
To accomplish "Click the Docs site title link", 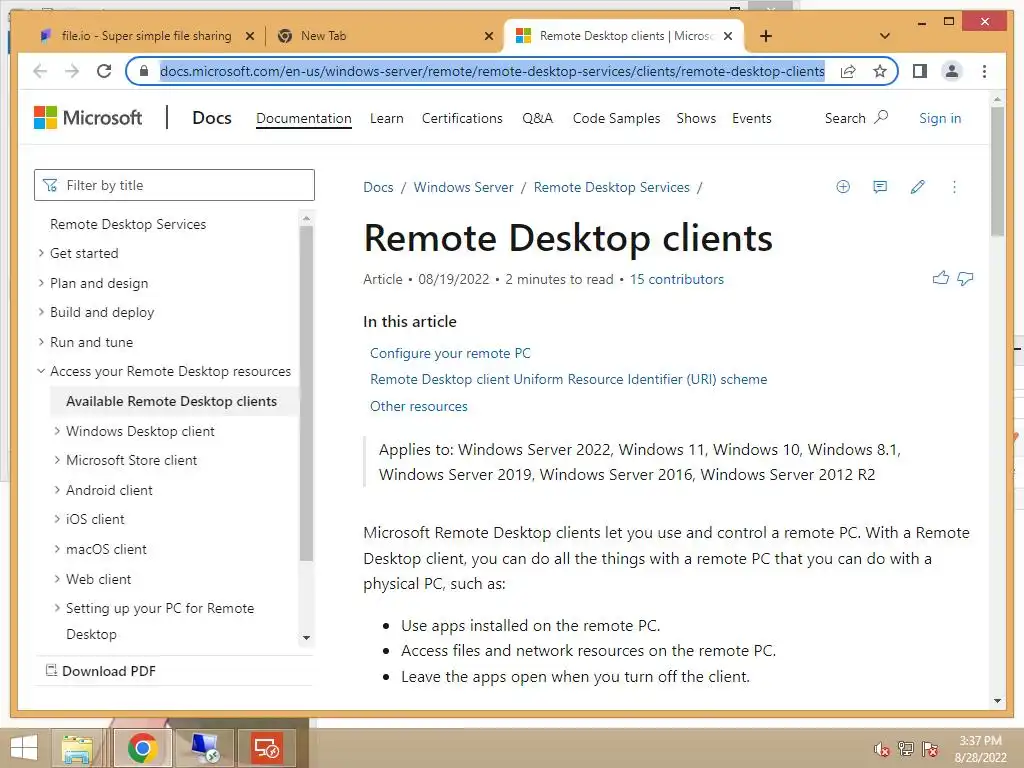I will (212, 118).
